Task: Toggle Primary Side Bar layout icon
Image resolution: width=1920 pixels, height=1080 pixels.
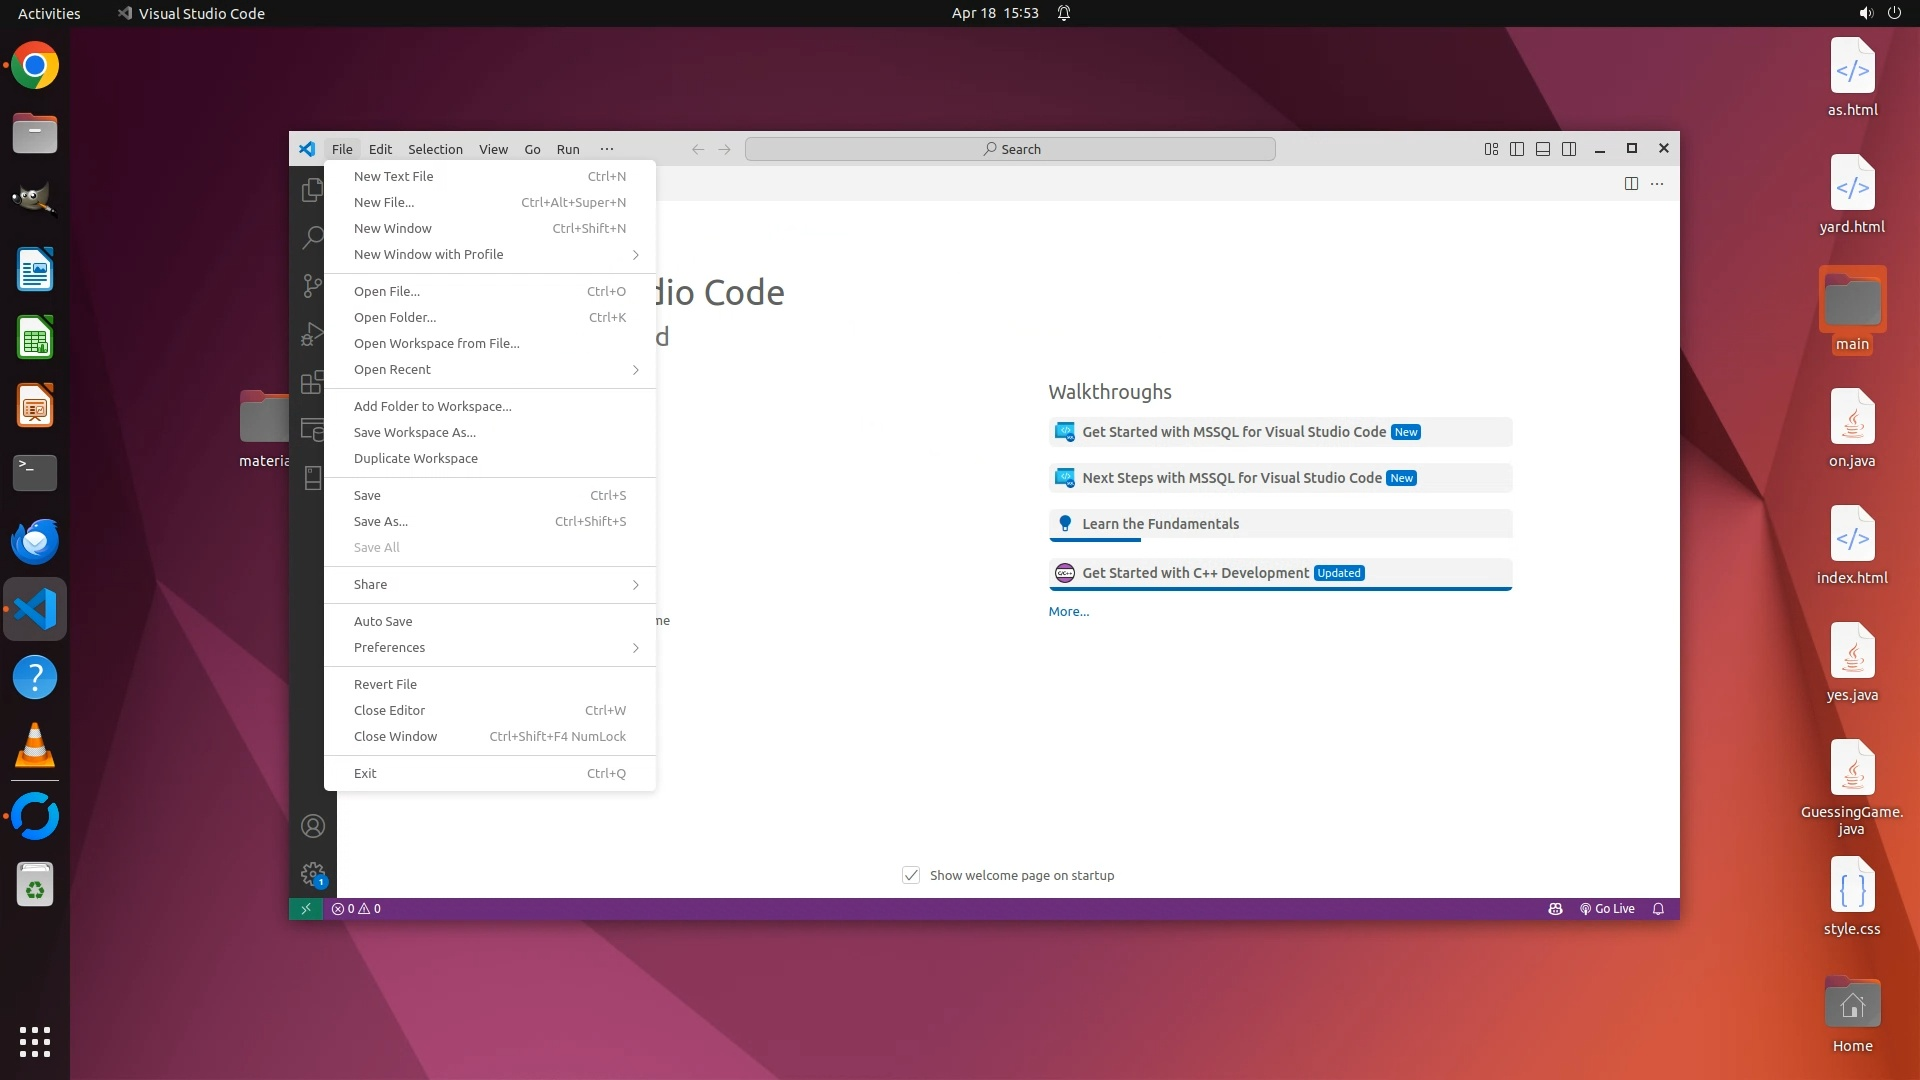Action: (x=1517, y=149)
